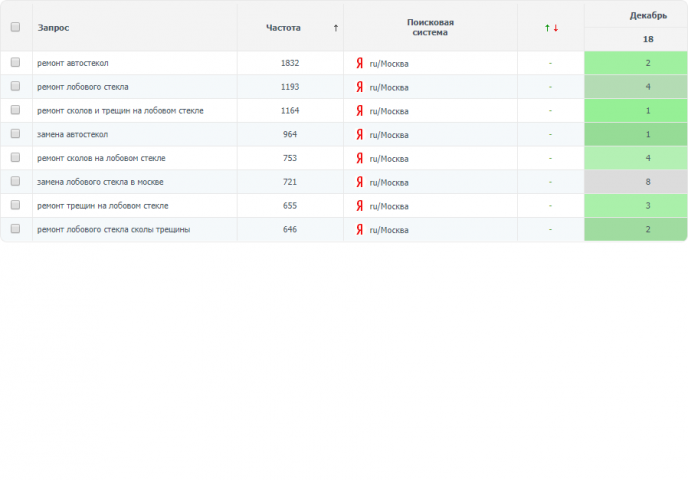This screenshot has width=688, height=480.
Task: Click Yandex icon in замена автостекол row
Action: [x=360, y=134]
